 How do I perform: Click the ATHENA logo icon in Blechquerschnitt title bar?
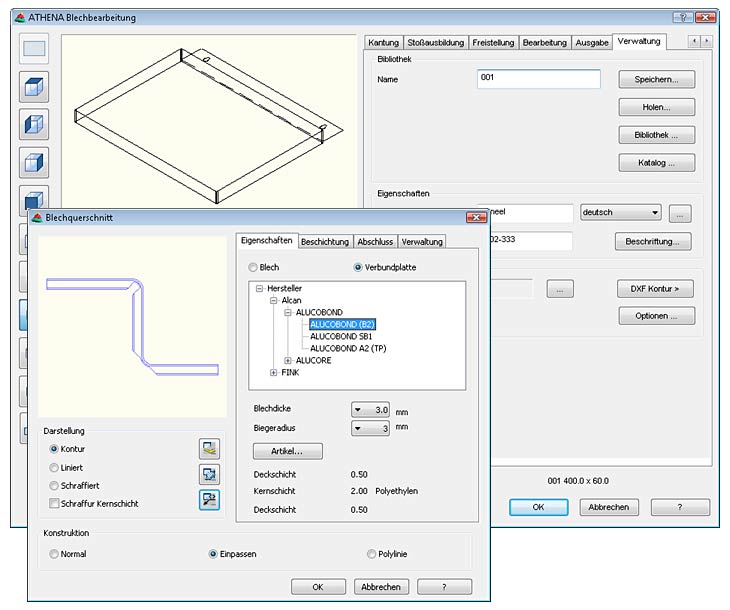(x=36, y=217)
